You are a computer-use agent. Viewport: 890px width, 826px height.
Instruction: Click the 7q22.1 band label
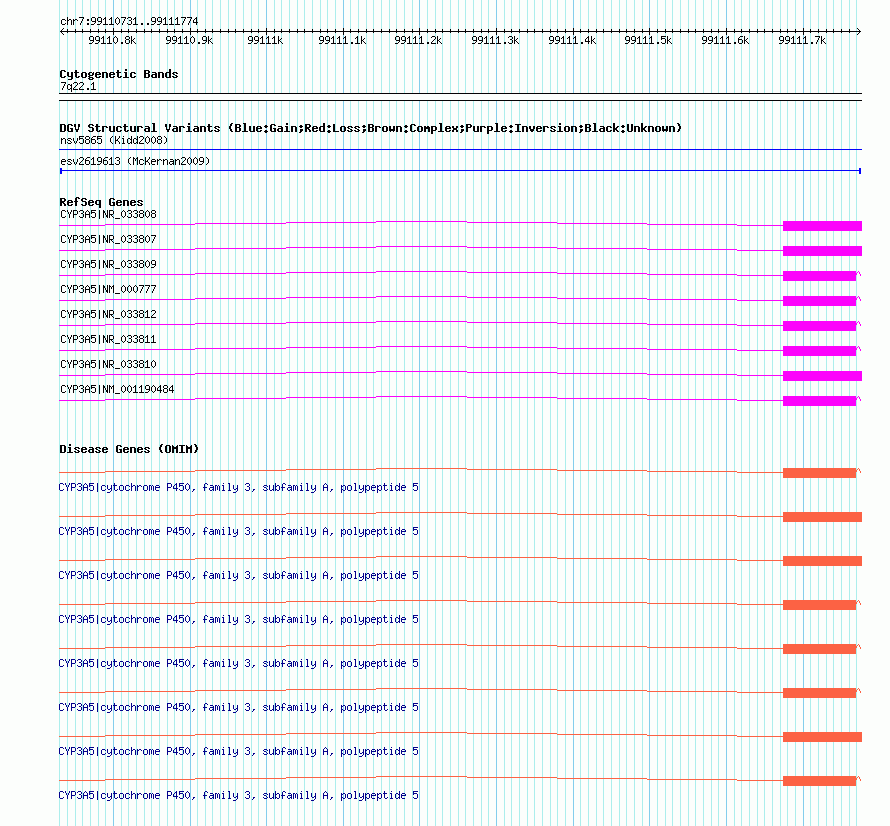pyautogui.click(x=78, y=86)
